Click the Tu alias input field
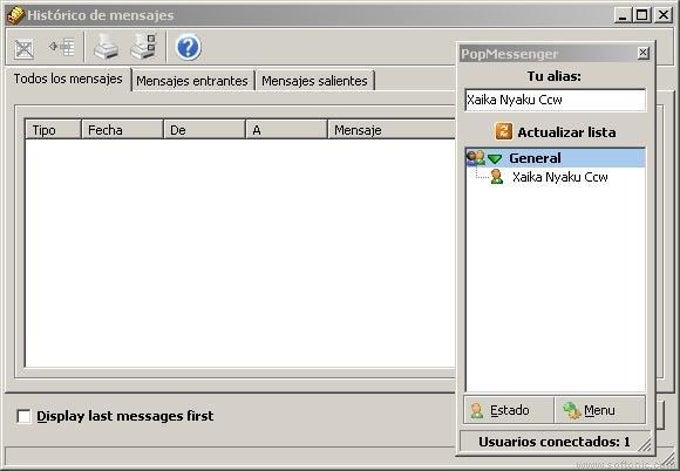680x471 pixels. point(555,100)
